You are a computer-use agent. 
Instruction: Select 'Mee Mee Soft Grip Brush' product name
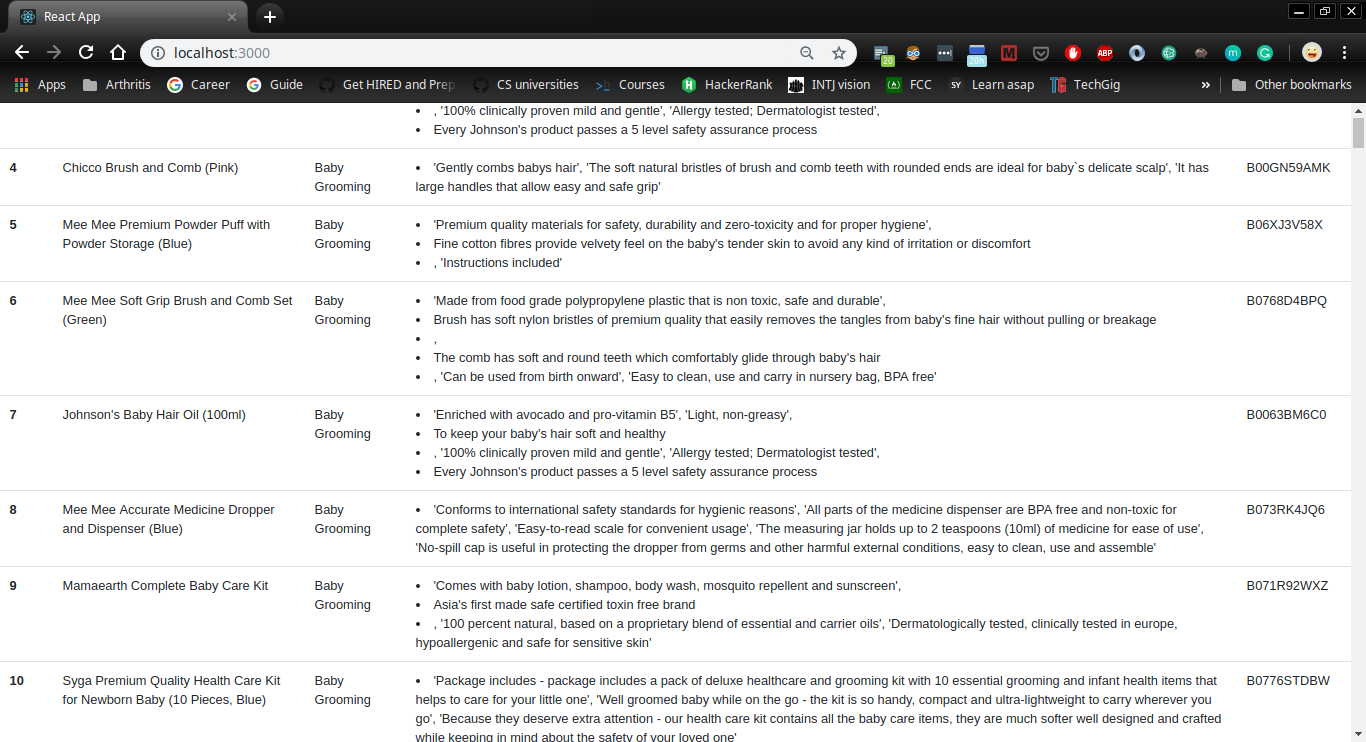[x=177, y=310]
